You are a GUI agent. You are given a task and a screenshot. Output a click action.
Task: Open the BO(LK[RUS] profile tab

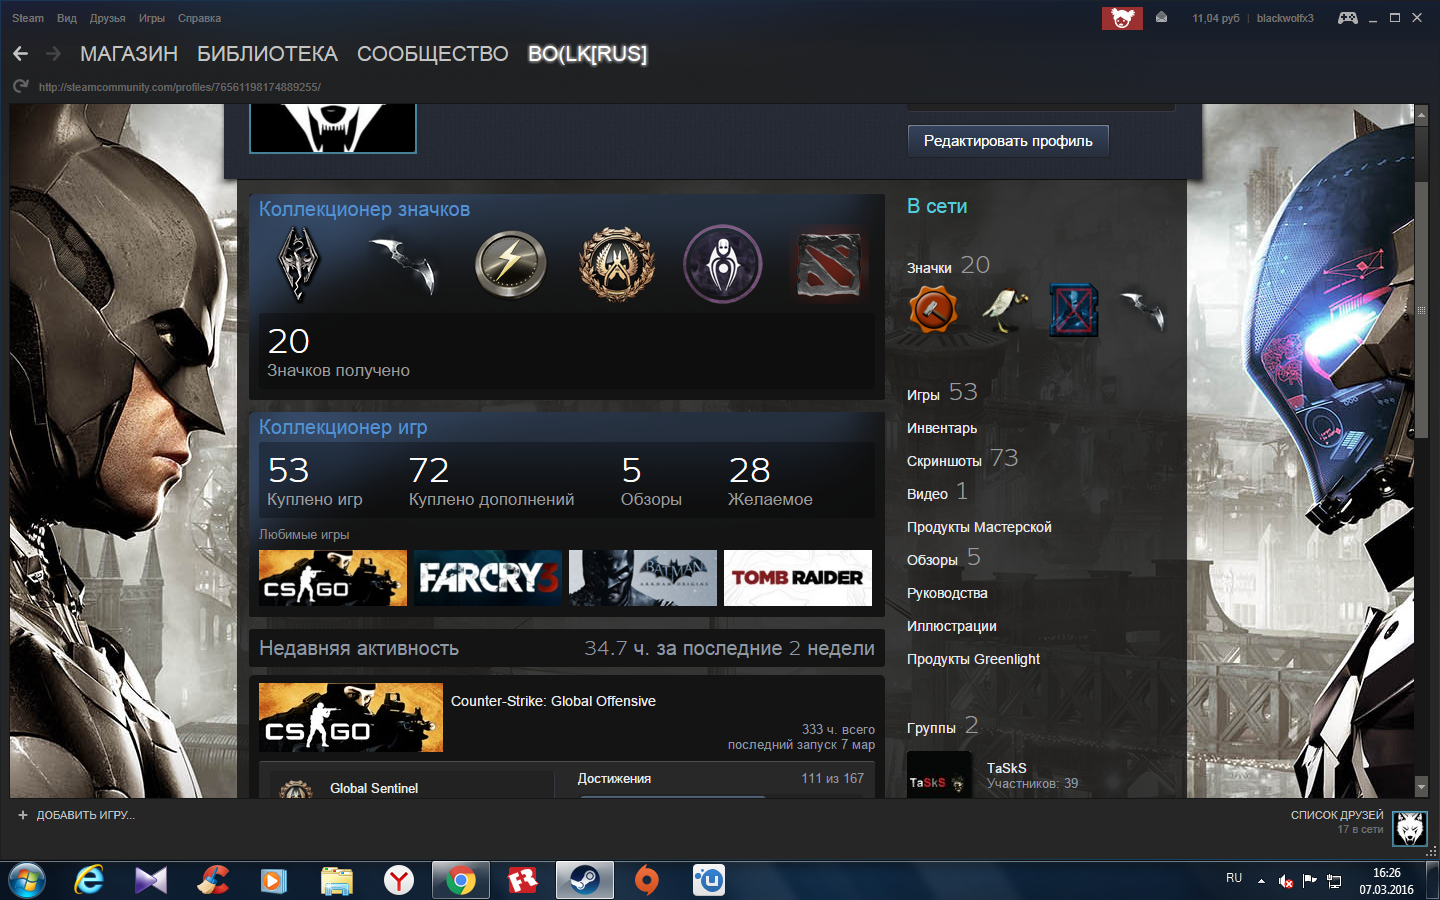pos(587,54)
